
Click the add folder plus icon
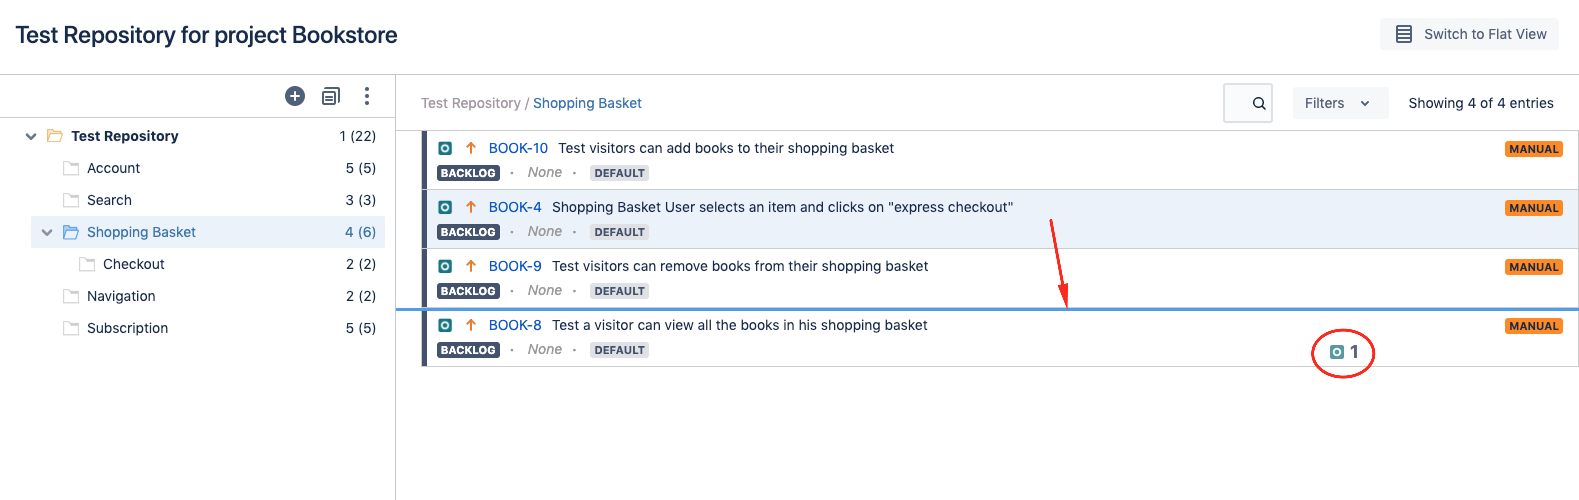point(295,96)
